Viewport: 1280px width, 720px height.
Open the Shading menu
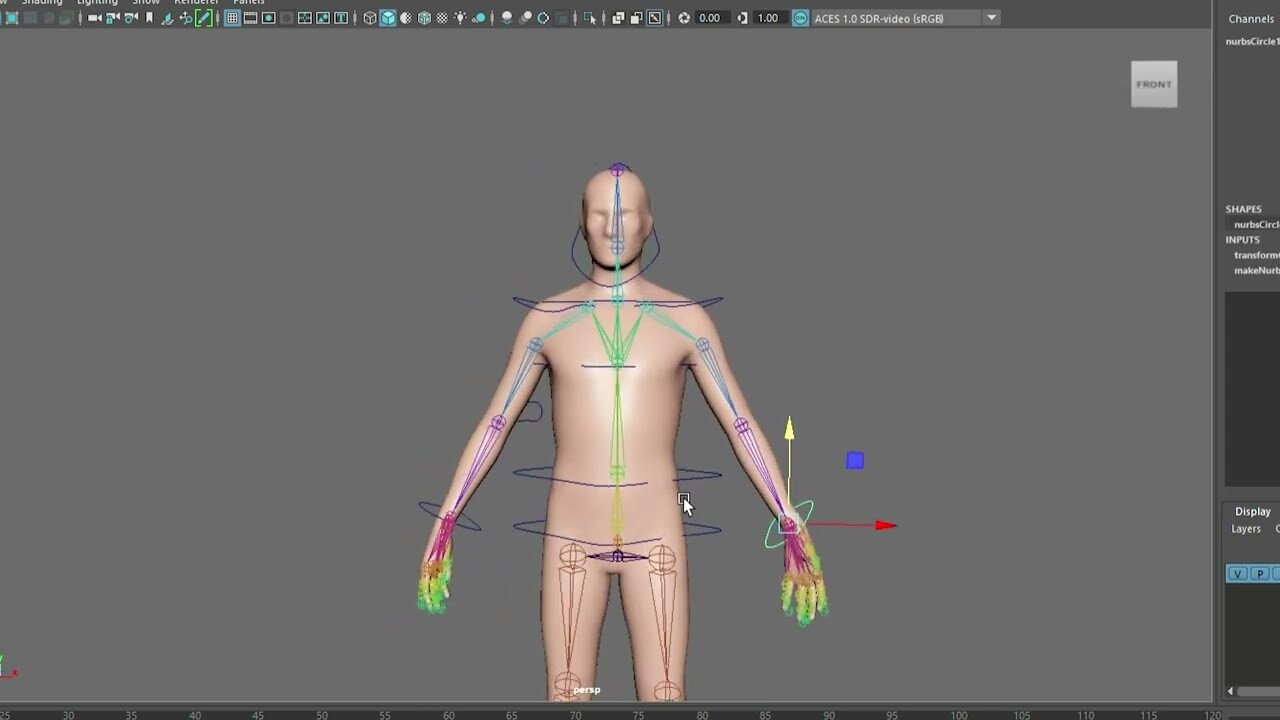(x=44, y=2)
